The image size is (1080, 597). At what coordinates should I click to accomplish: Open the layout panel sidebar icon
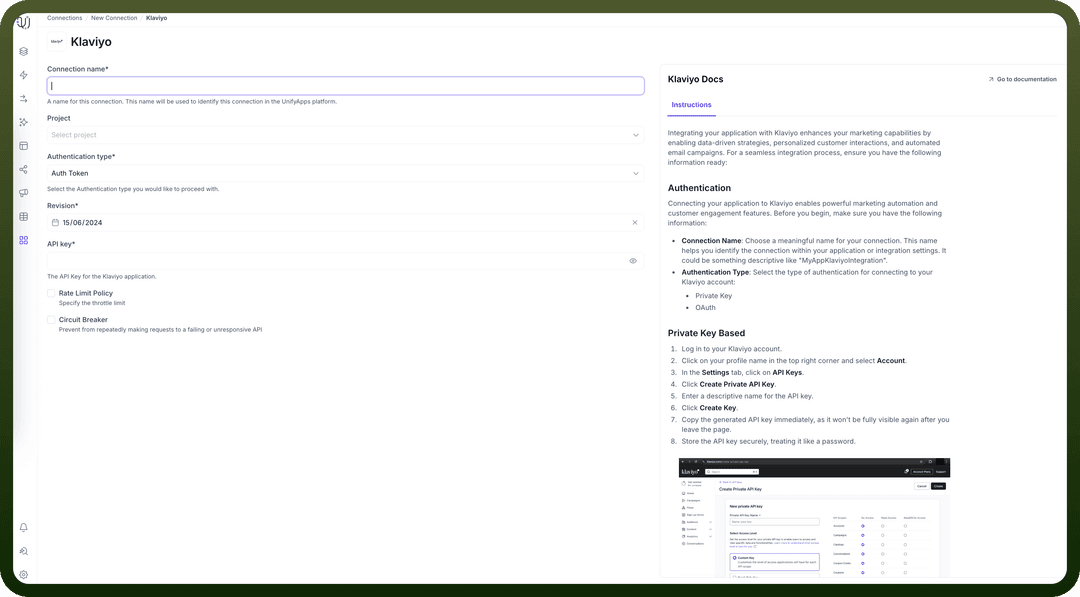(x=23, y=146)
